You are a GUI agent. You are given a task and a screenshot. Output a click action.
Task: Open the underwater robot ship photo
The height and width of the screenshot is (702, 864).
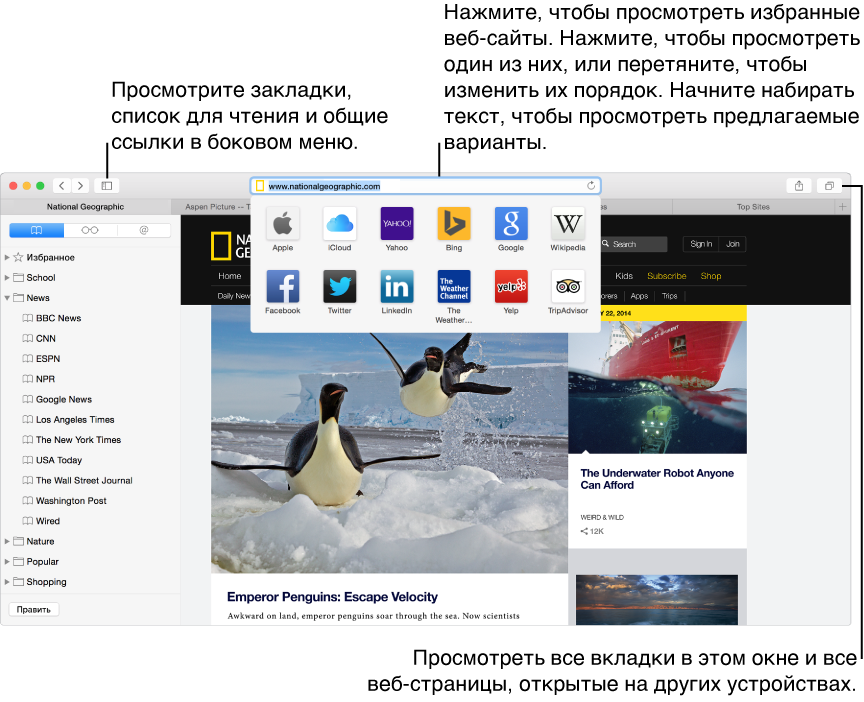[657, 387]
